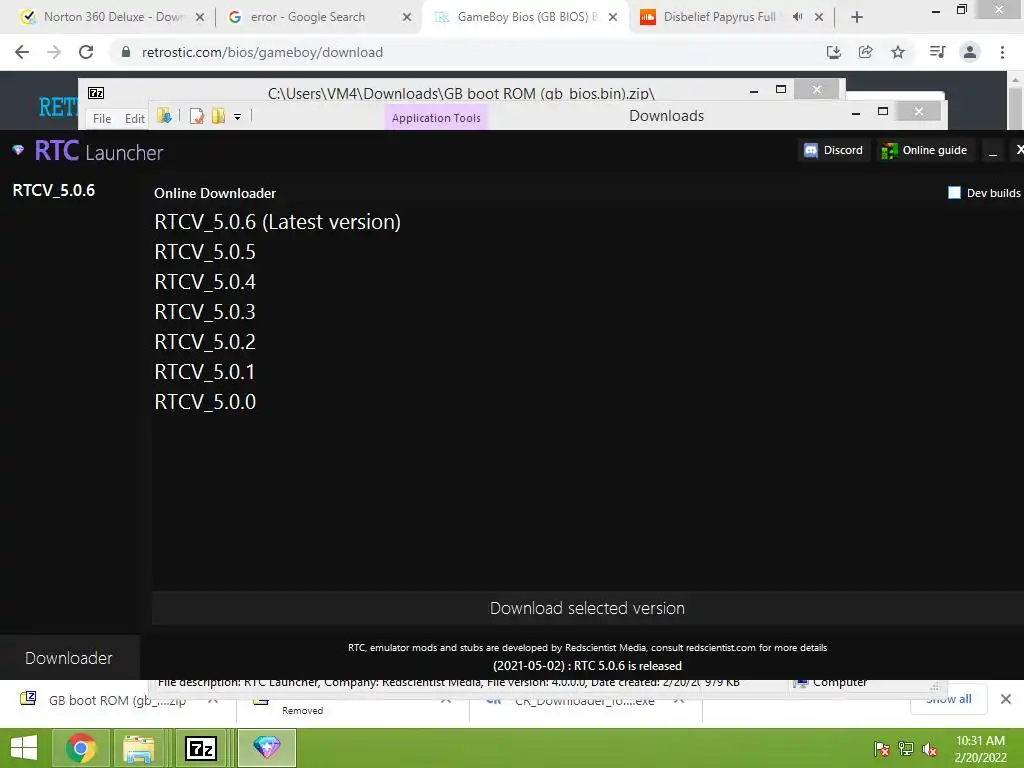Mute audio icon on Disbelief Papyrus tab
Screen dimensions: 1024x768
[797, 17]
